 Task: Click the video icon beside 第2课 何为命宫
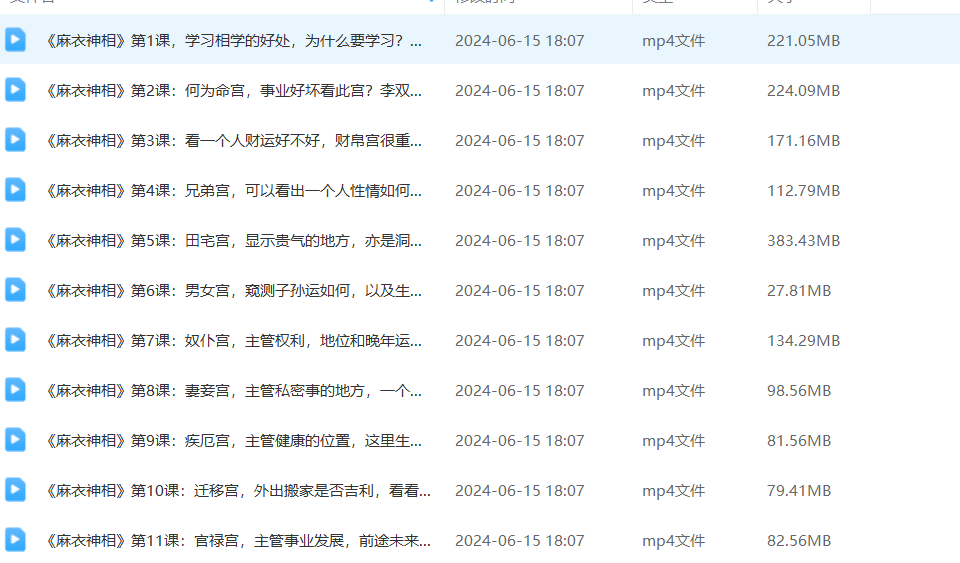[15, 90]
